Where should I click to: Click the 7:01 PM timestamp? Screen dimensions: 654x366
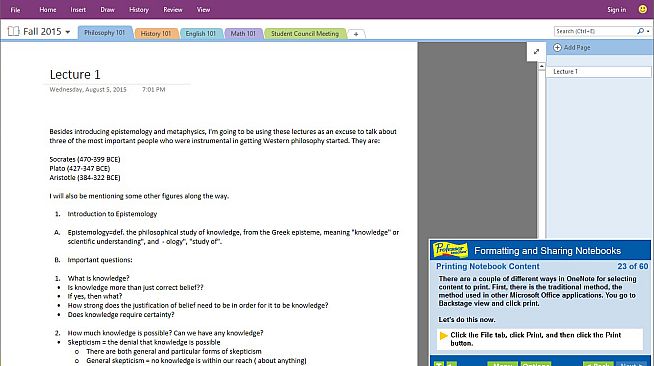click(153, 89)
